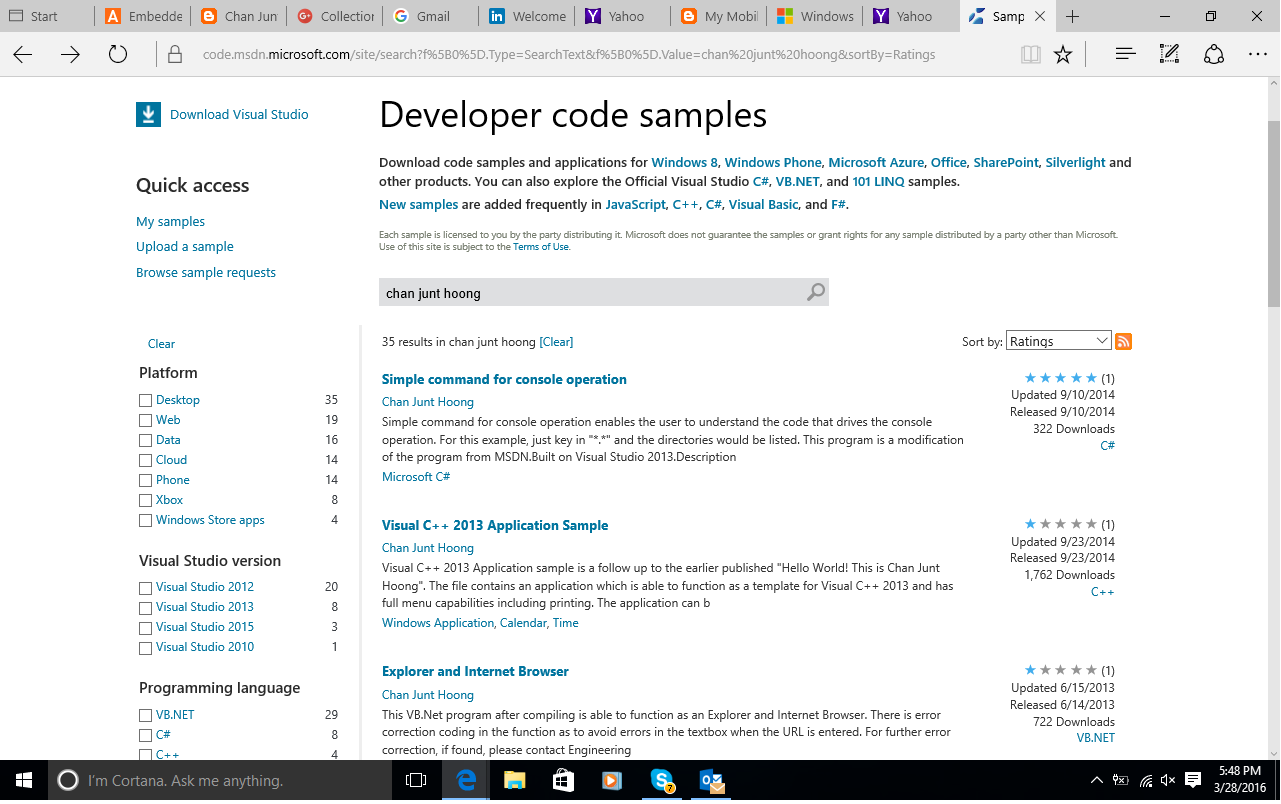Viewport: 1281px width, 804px height.
Task: Click the Cortana Ask me anything box
Action: pos(220,780)
